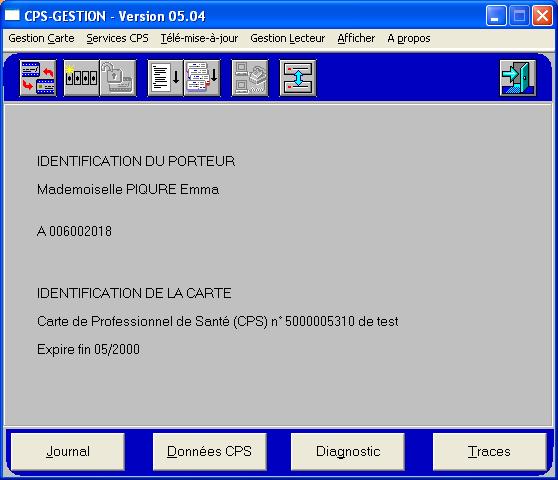The image size is (558, 480).
Task: Click the card exchange icon with red arrows
Action: pos(38,78)
